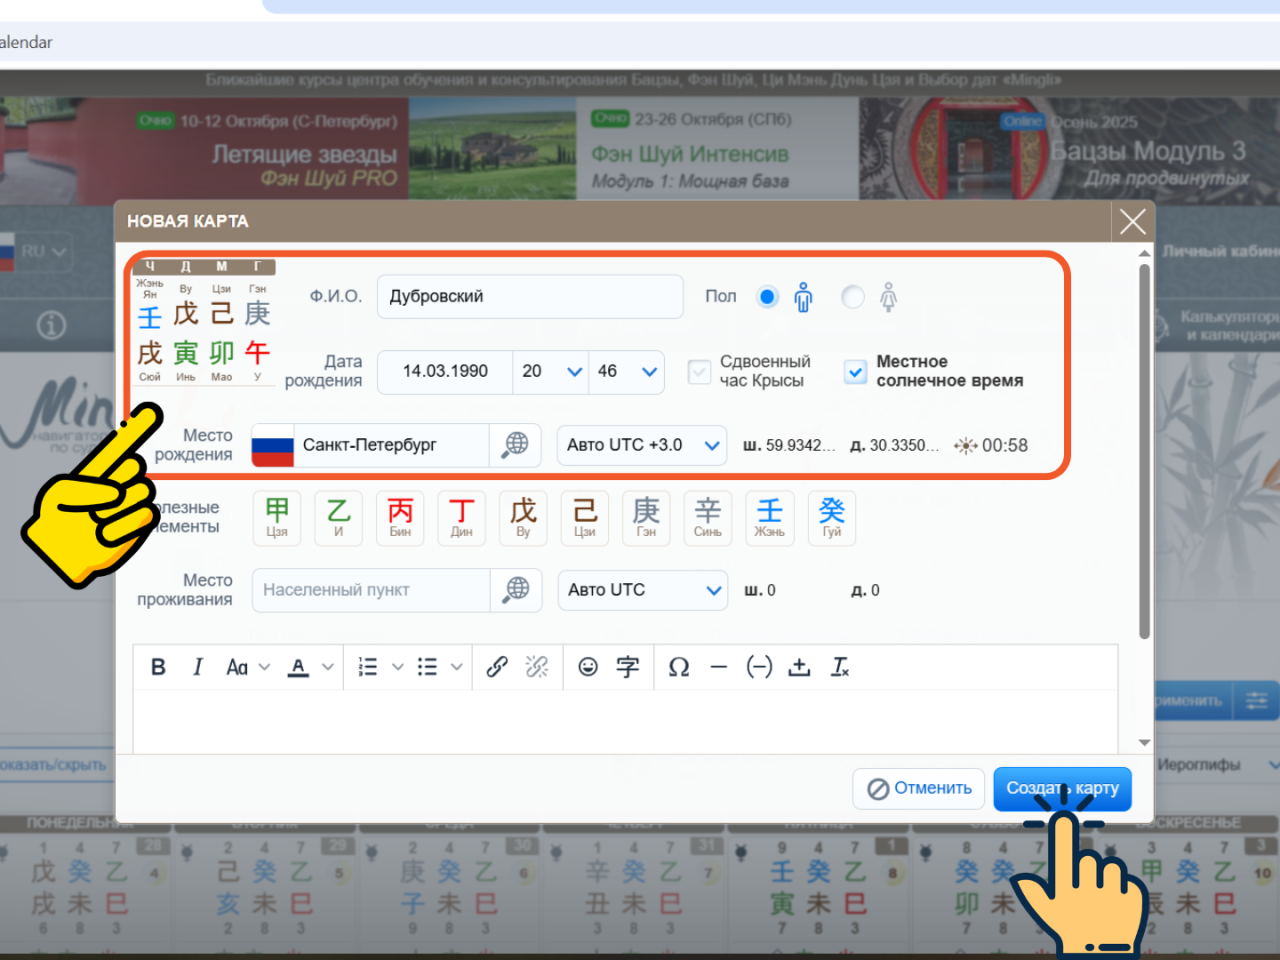Image resolution: width=1280 pixels, height=960 pixels.
Task: Insert a link in the editor
Action: point(497,667)
